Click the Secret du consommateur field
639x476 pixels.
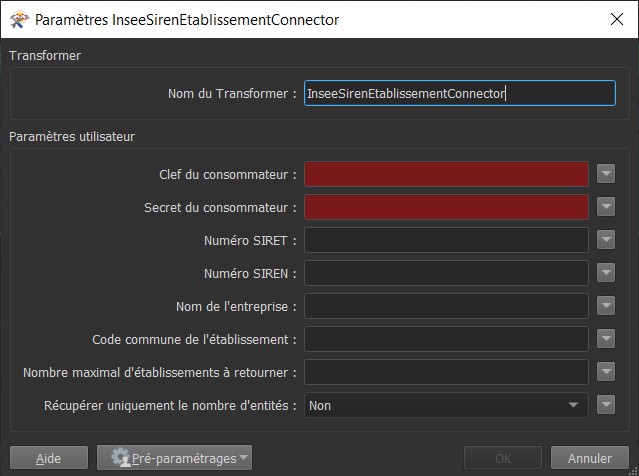pos(446,207)
